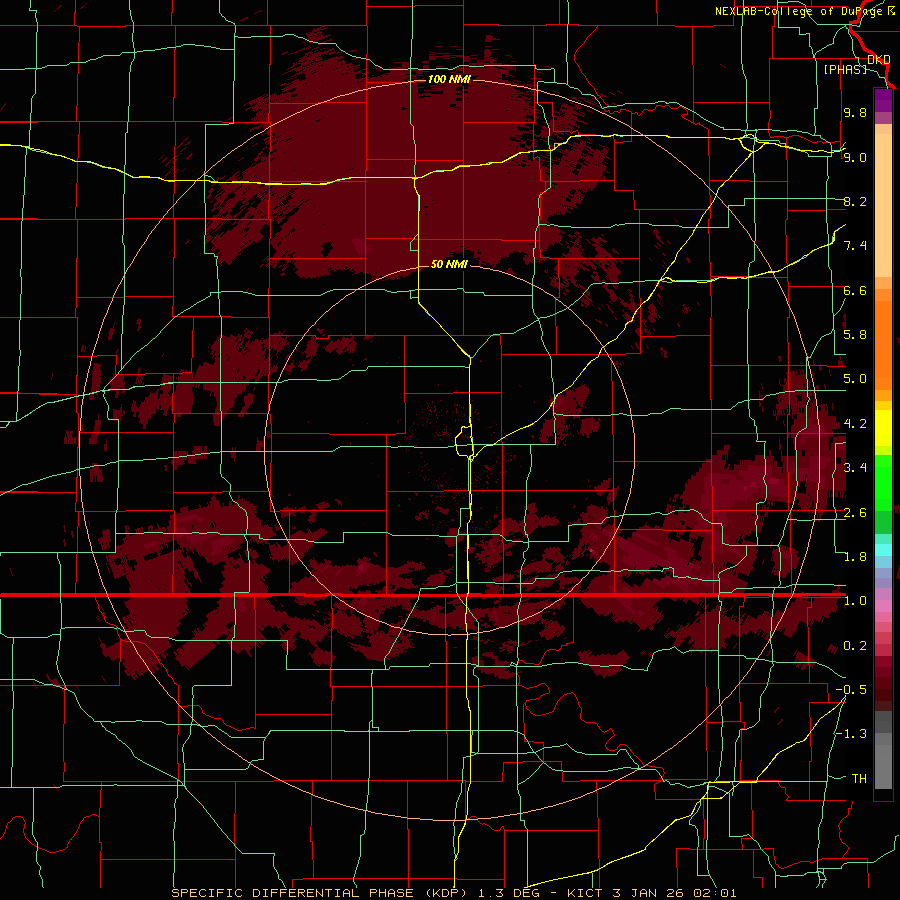Click the 4.2 scale value
Image resolution: width=900 pixels, height=900 pixels.
click(x=855, y=424)
